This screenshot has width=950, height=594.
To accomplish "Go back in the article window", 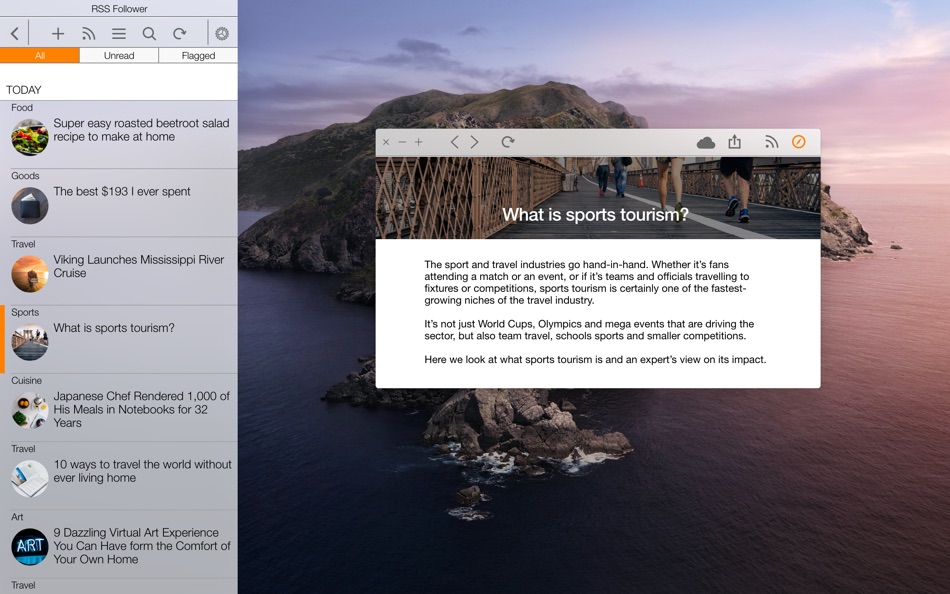I will tap(454, 142).
